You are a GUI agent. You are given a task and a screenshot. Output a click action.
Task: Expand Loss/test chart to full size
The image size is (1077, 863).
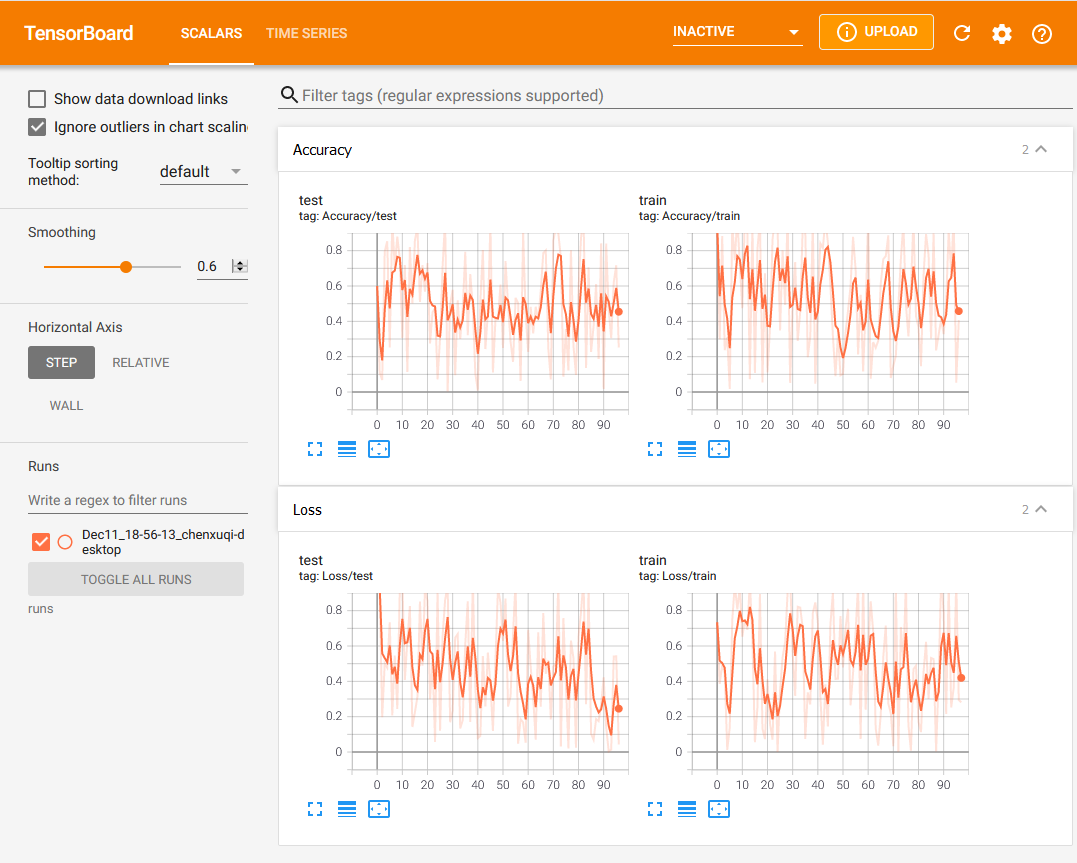315,809
